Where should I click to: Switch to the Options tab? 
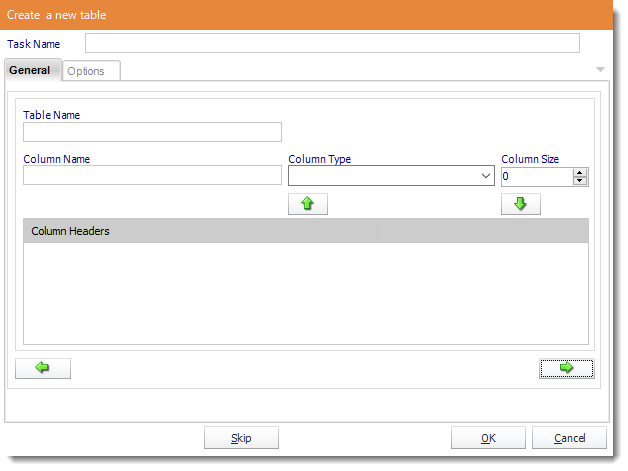[x=91, y=71]
